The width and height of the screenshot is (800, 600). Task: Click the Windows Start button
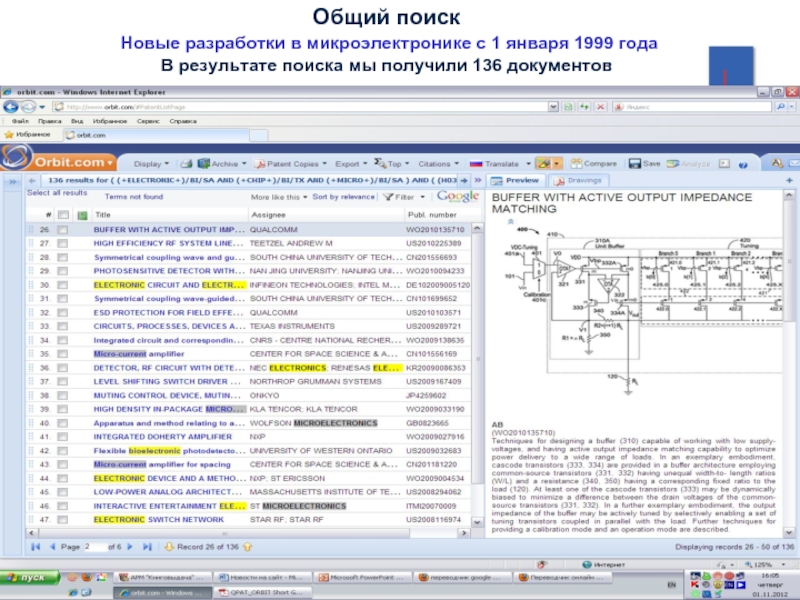(30, 578)
